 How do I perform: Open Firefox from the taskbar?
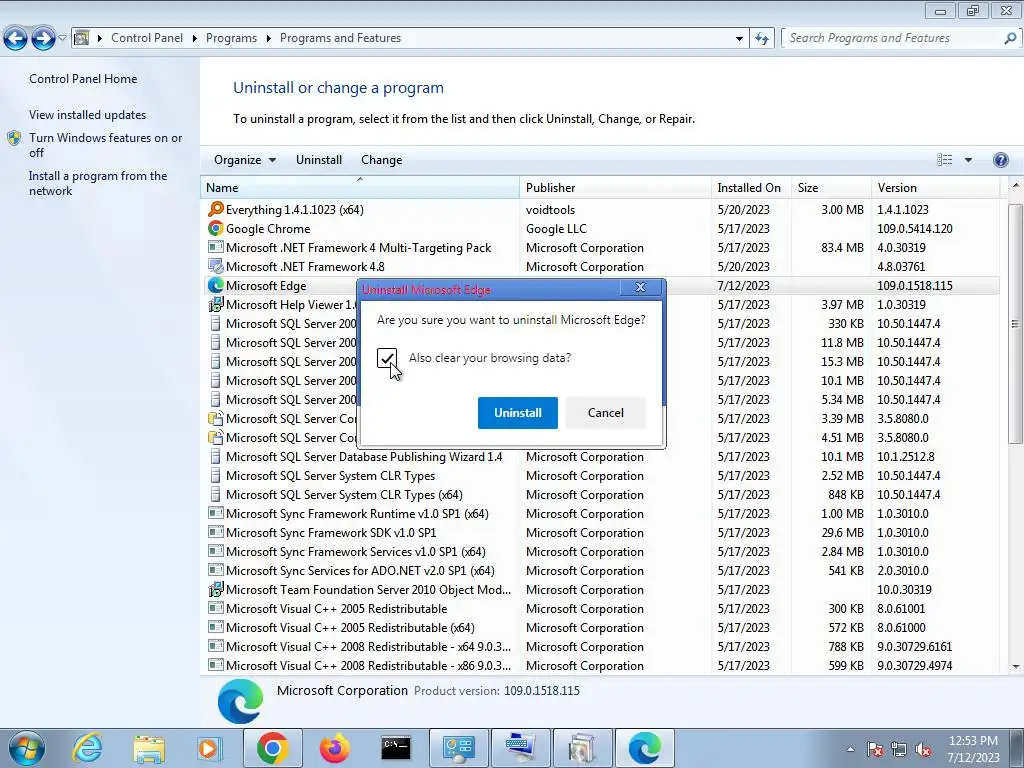point(334,748)
